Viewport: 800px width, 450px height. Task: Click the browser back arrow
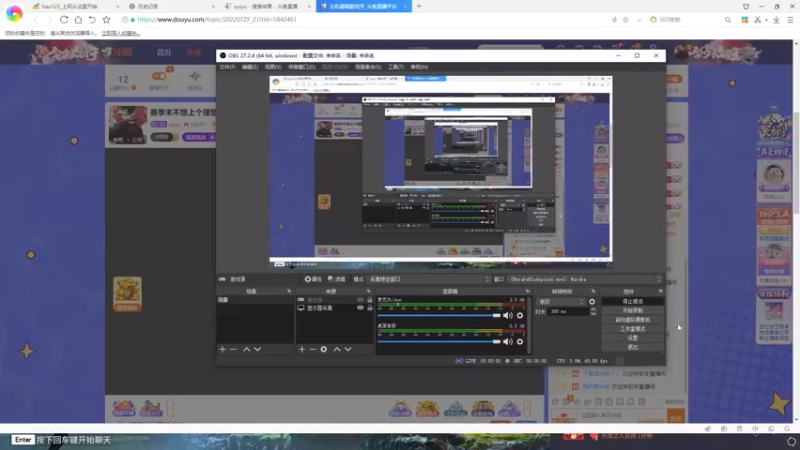tap(35, 19)
